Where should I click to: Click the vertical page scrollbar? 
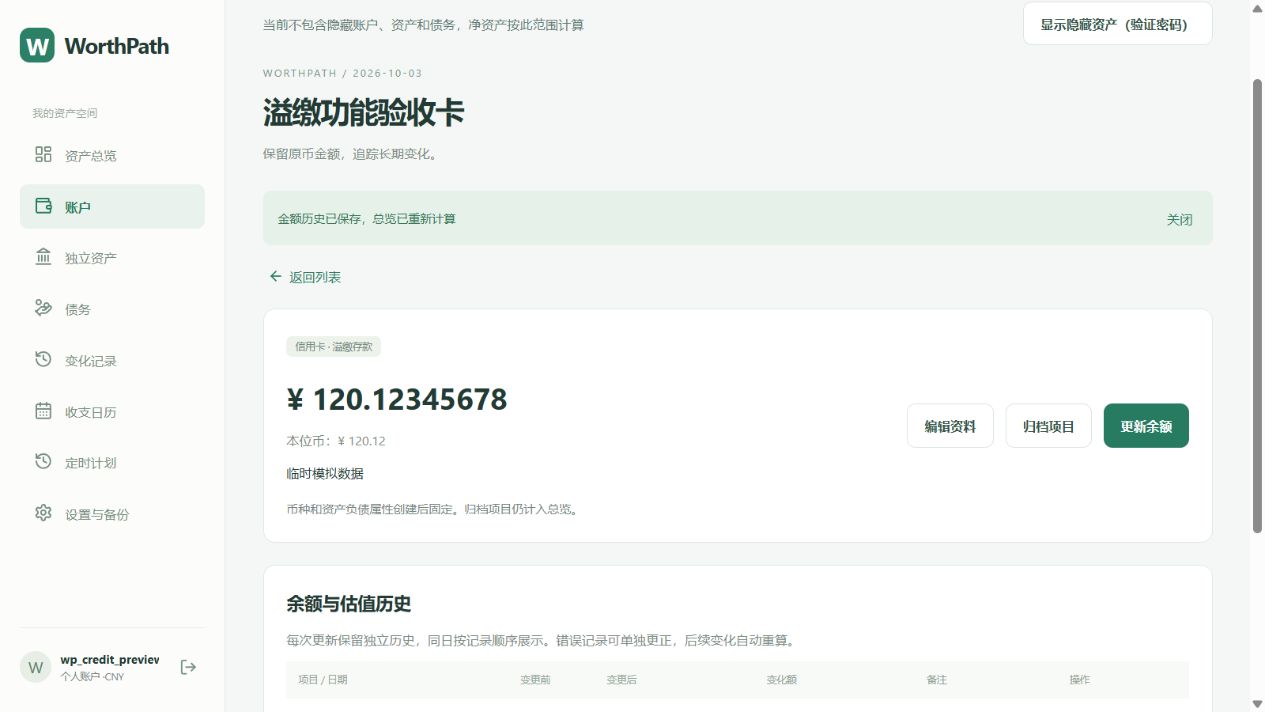[x=1258, y=305]
